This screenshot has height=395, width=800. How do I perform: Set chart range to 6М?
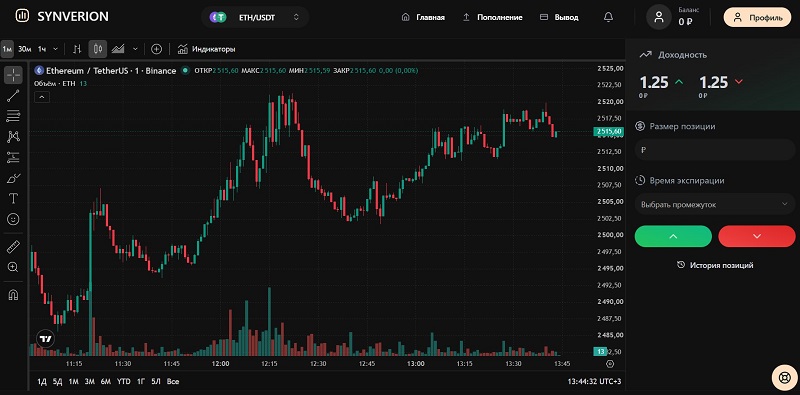pos(106,382)
